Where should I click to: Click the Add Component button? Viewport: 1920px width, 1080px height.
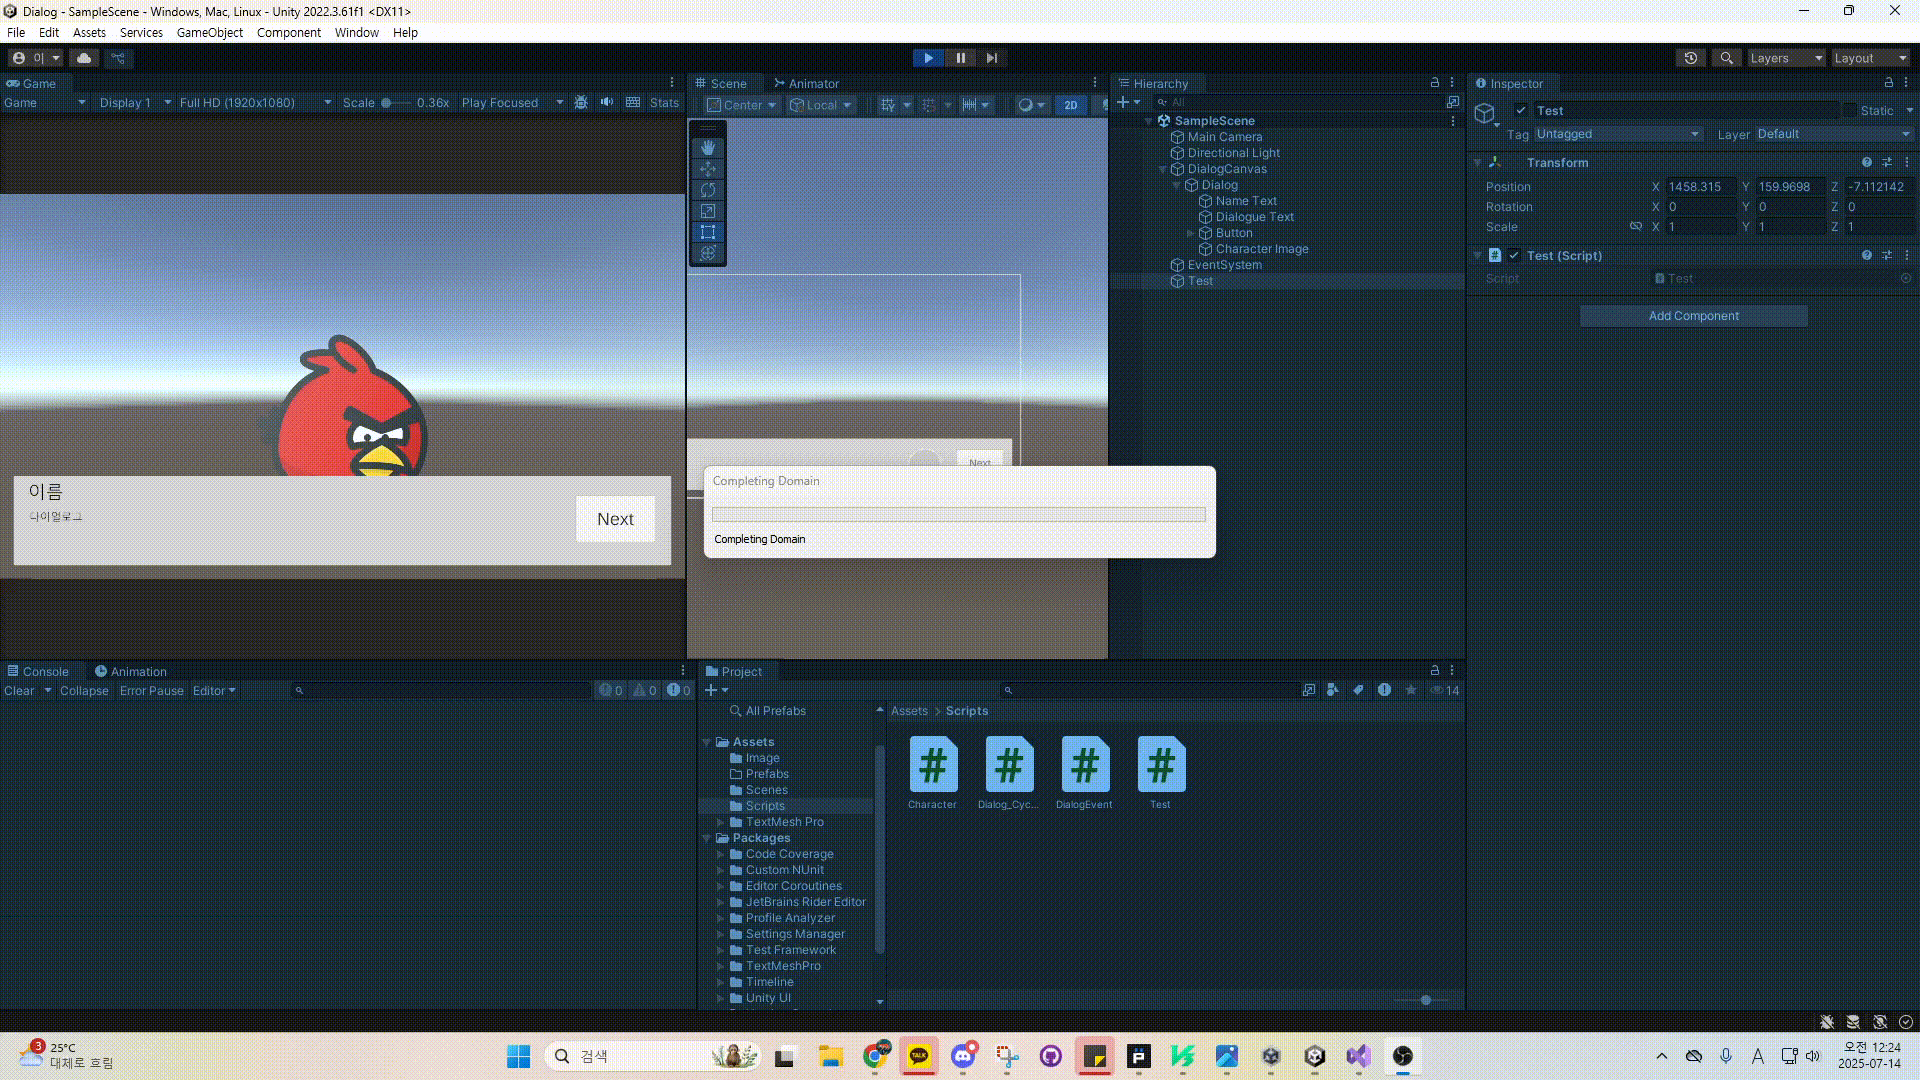pos(1693,316)
